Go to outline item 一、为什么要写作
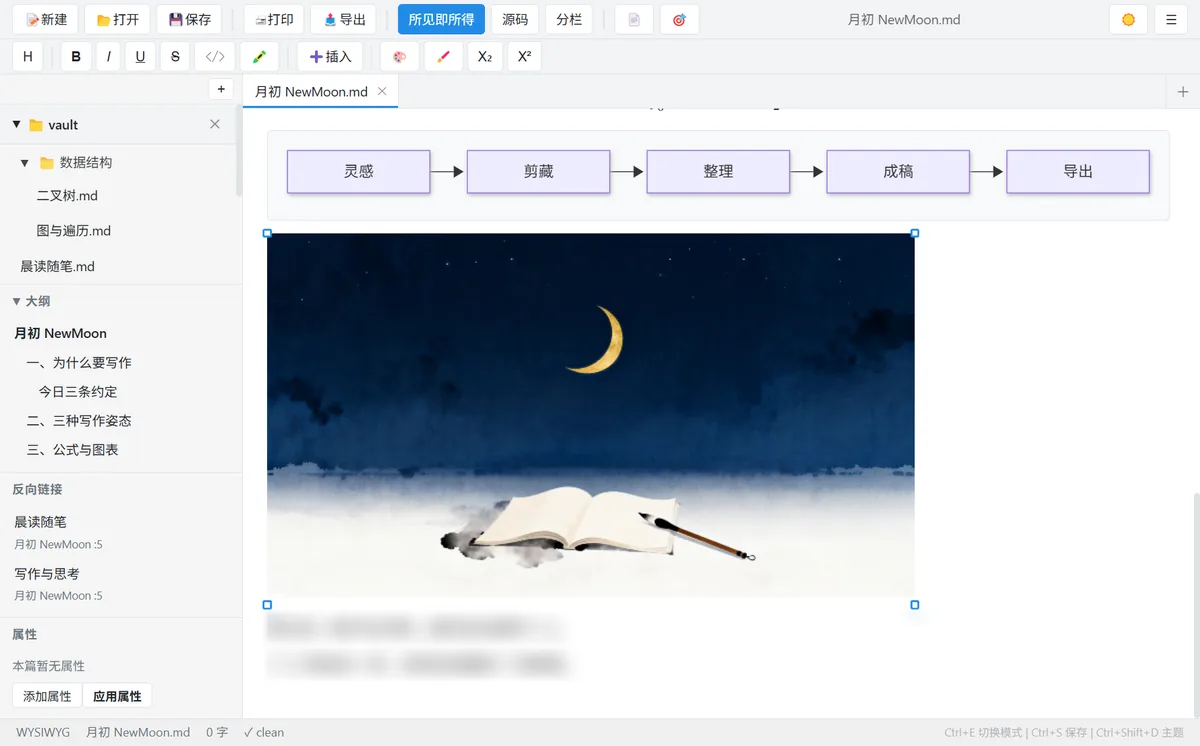The height and width of the screenshot is (746, 1200). (x=79, y=363)
